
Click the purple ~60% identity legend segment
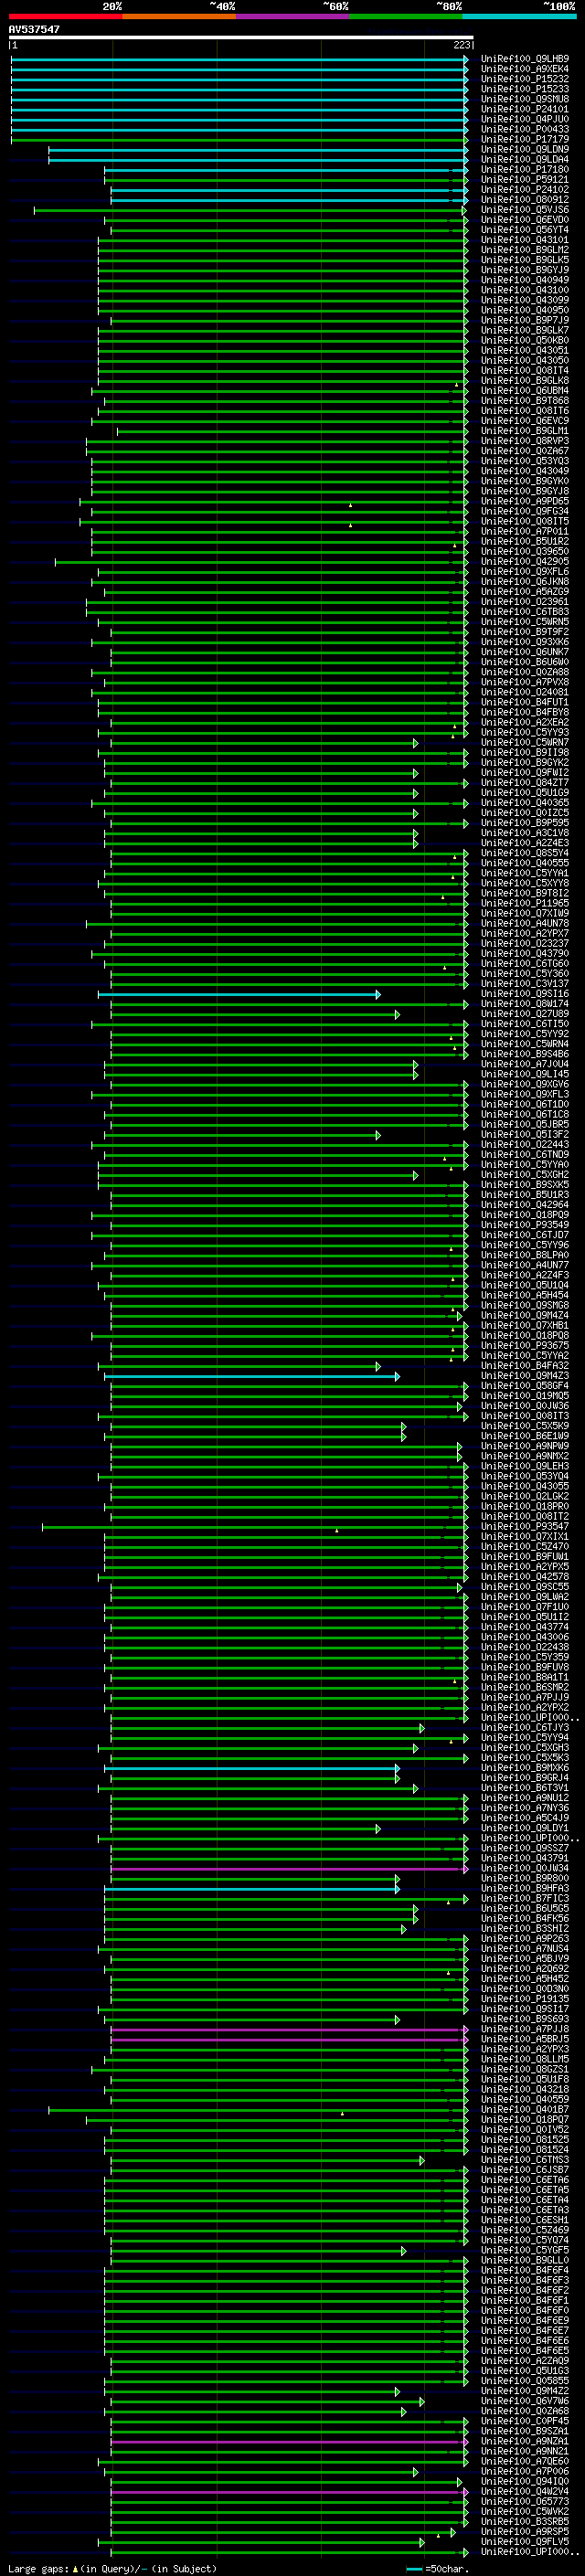pyautogui.click(x=292, y=17)
